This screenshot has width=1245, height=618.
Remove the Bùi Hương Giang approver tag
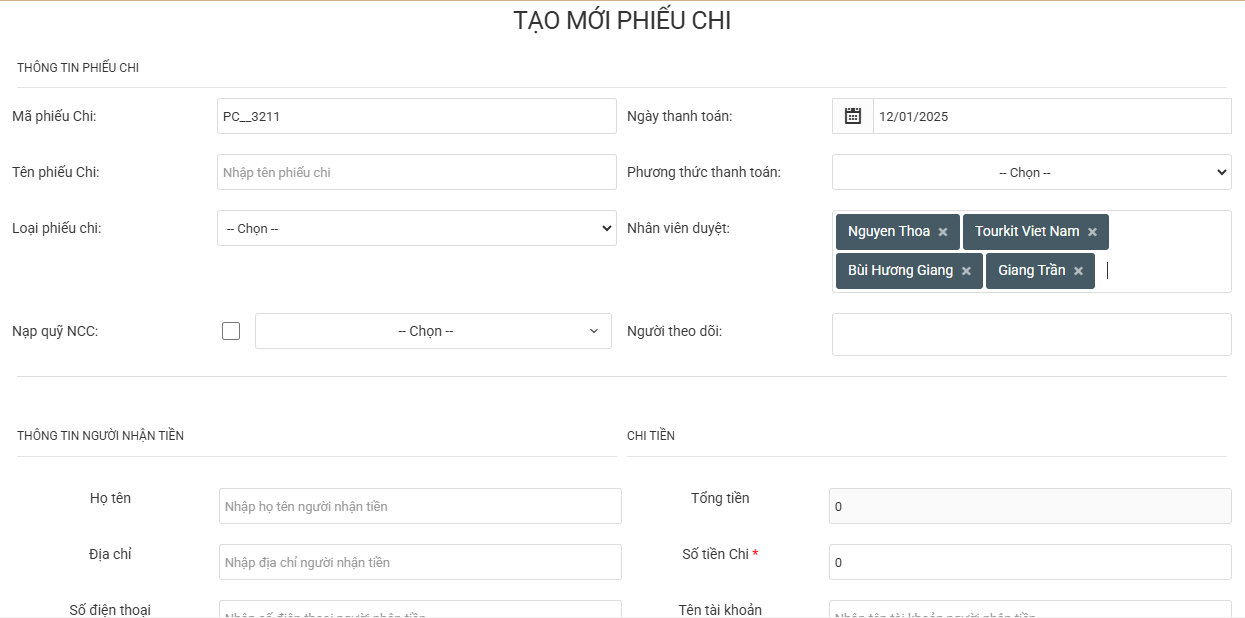pyautogui.click(x=966, y=271)
